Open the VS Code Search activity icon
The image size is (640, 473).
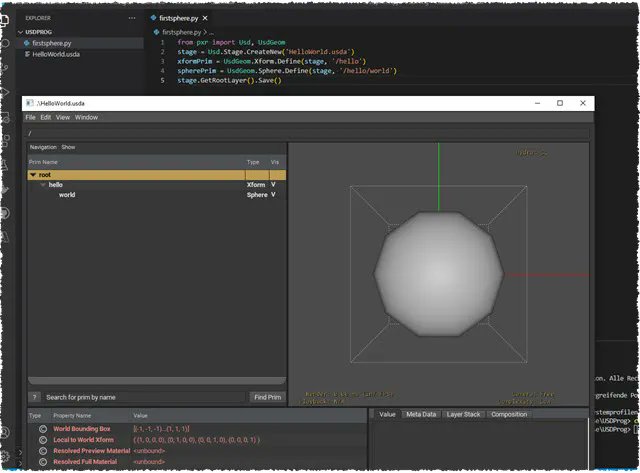click(5, 43)
